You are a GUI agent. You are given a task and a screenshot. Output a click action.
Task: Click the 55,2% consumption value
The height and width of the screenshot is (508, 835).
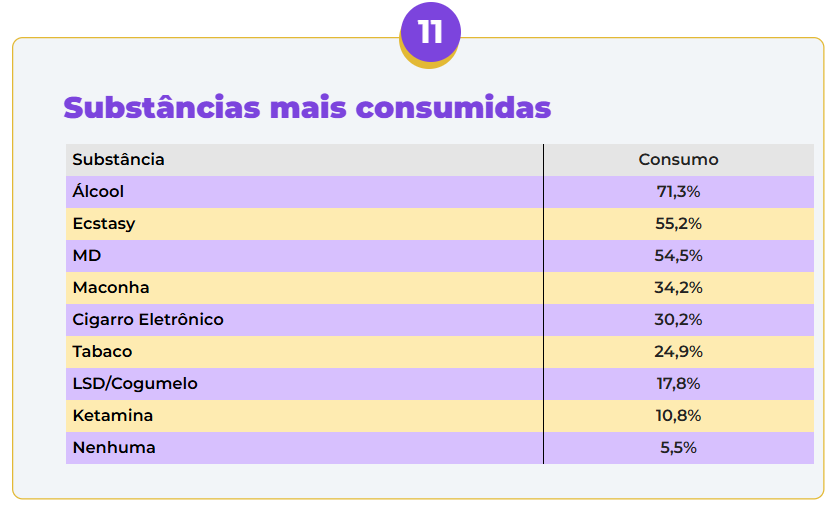(x=678, y=224)
